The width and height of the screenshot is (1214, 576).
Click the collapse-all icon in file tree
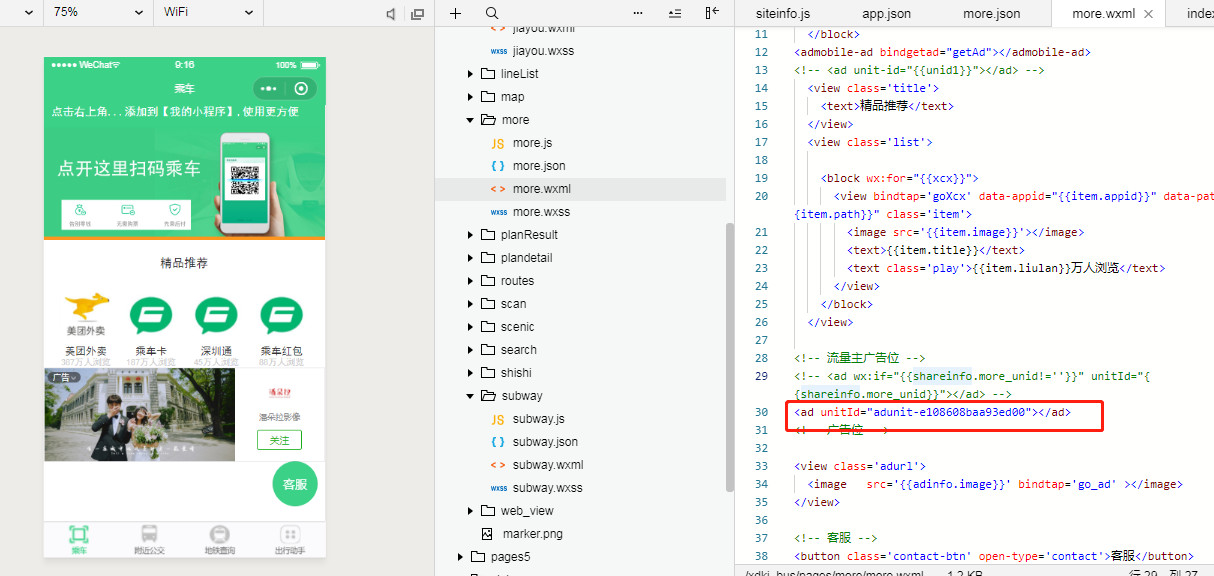coord(674,13)
